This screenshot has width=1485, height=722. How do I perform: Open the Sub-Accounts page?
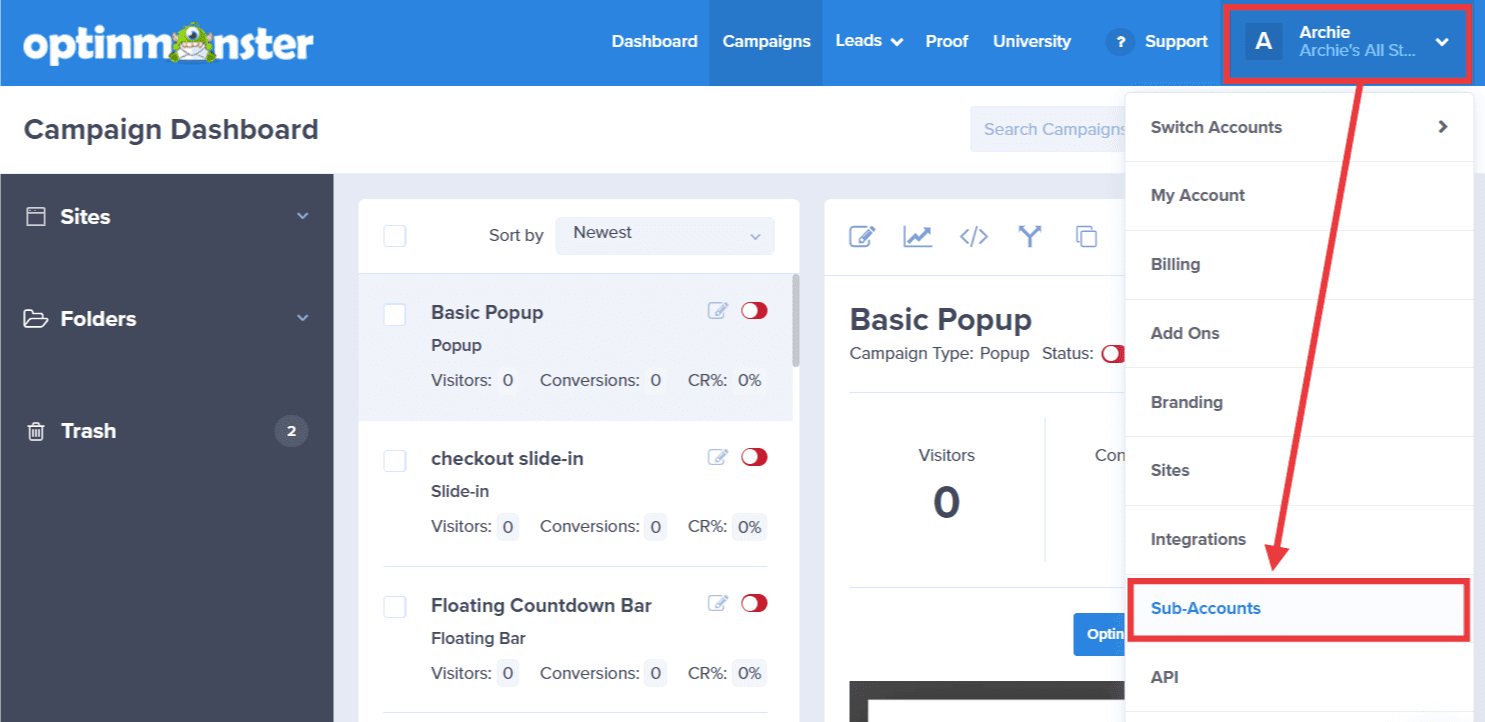pos(1206,608)
